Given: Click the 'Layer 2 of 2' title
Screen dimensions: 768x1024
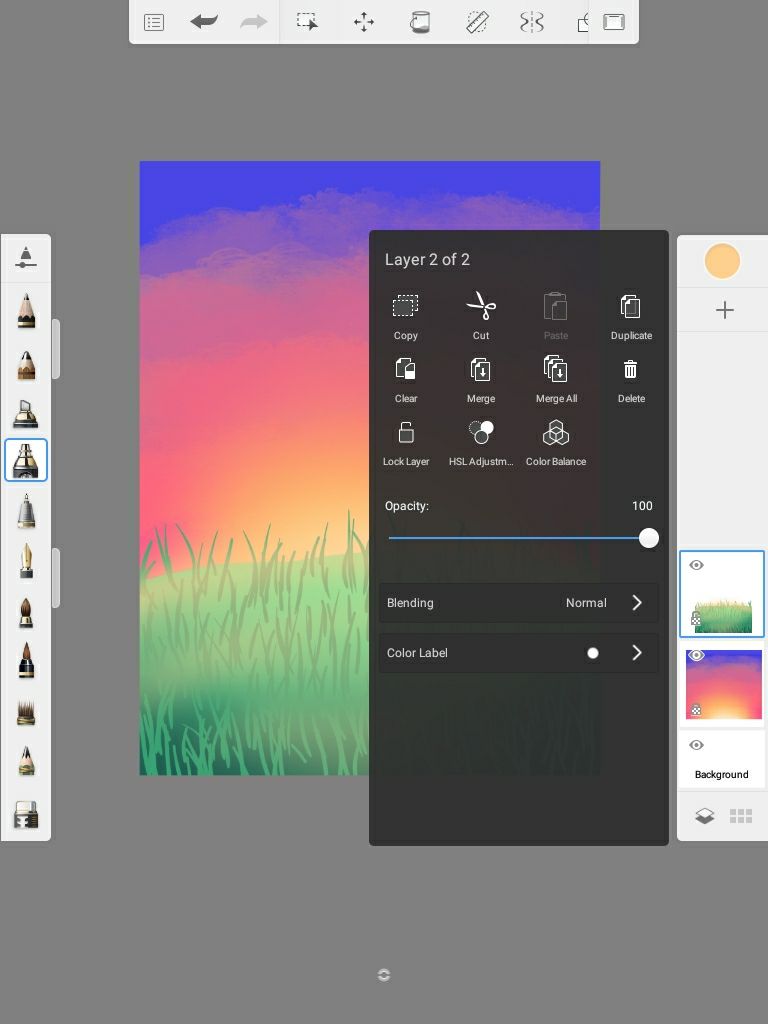Looking at the screenshot, I should pos(427,259).
